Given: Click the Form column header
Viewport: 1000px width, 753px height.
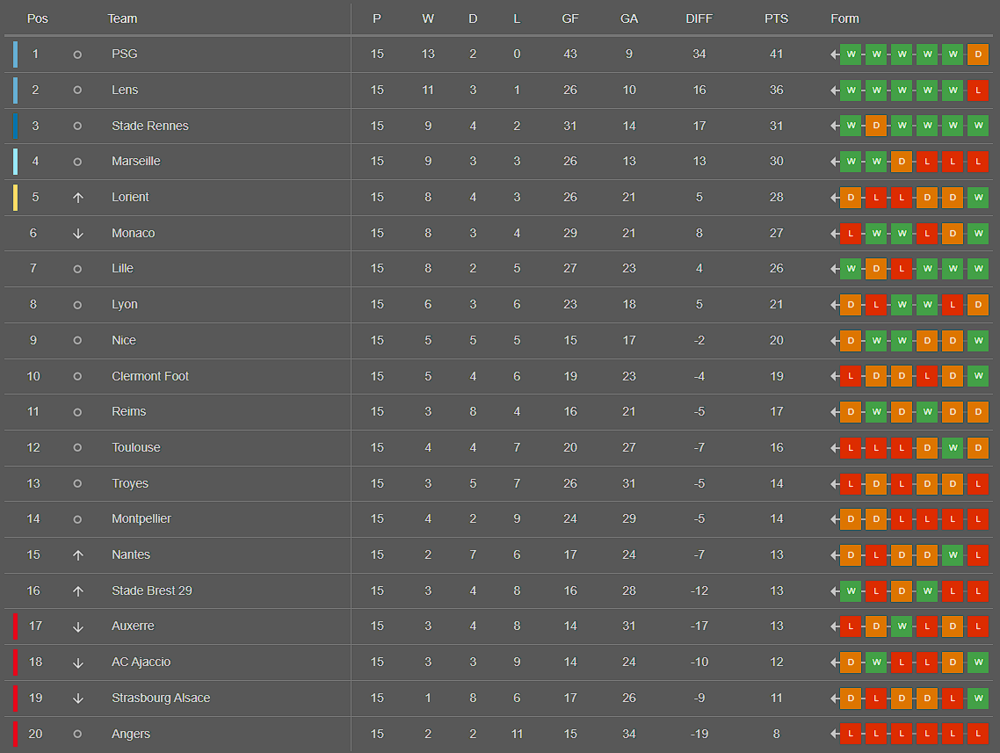Looking at the screenshot, I should click(845, 19).
